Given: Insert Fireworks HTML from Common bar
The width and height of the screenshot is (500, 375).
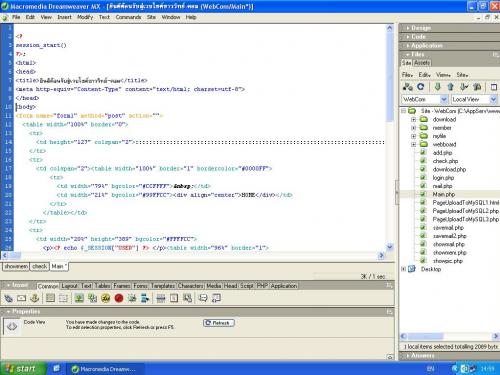Looking at the screenshot, I should pos(106,298).
